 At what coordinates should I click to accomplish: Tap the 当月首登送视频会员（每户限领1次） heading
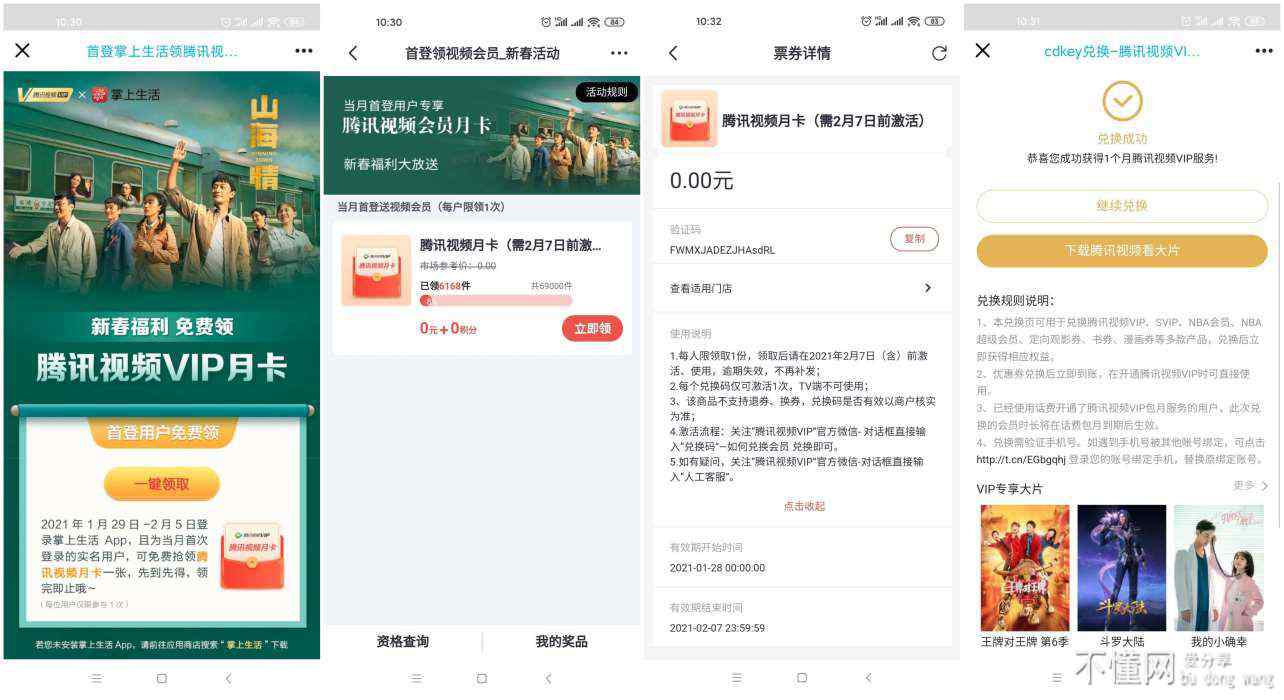click(421, 207)
